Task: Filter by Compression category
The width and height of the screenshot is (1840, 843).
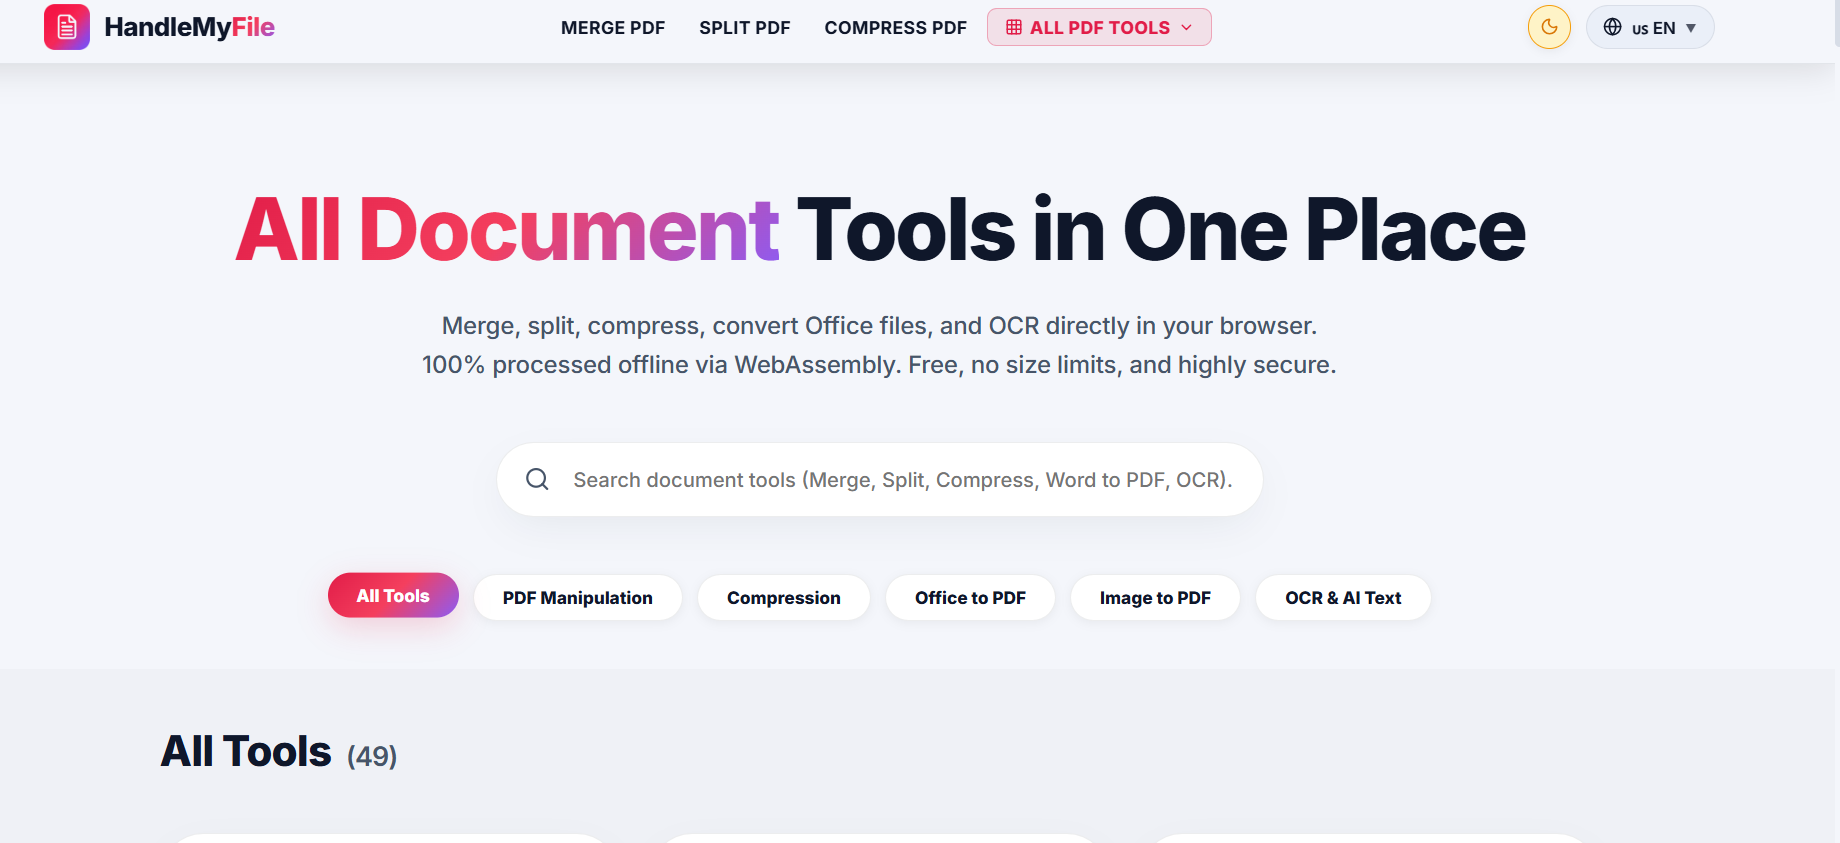Action: 784,598
